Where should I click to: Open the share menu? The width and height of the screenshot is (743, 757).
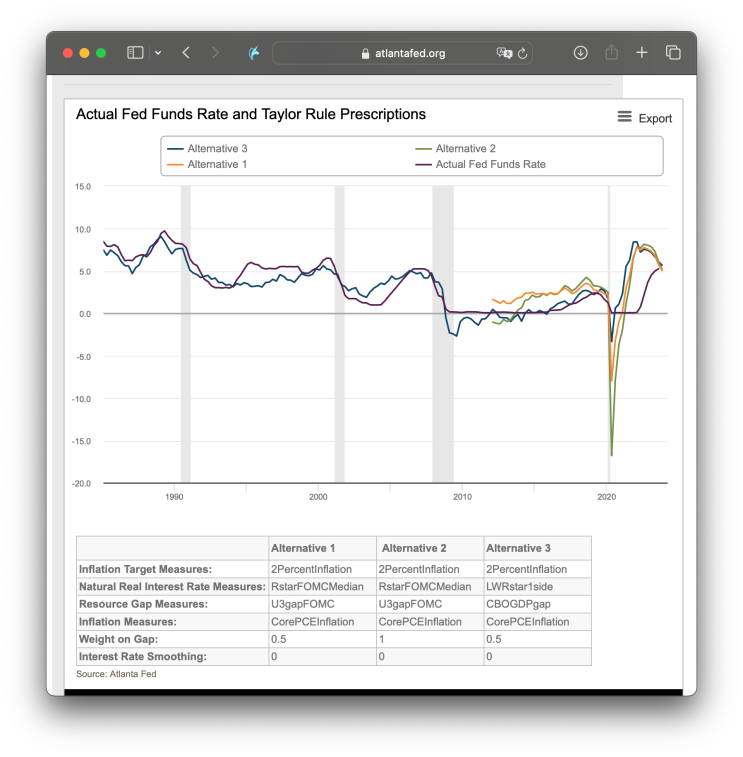(x=611, y=53)
